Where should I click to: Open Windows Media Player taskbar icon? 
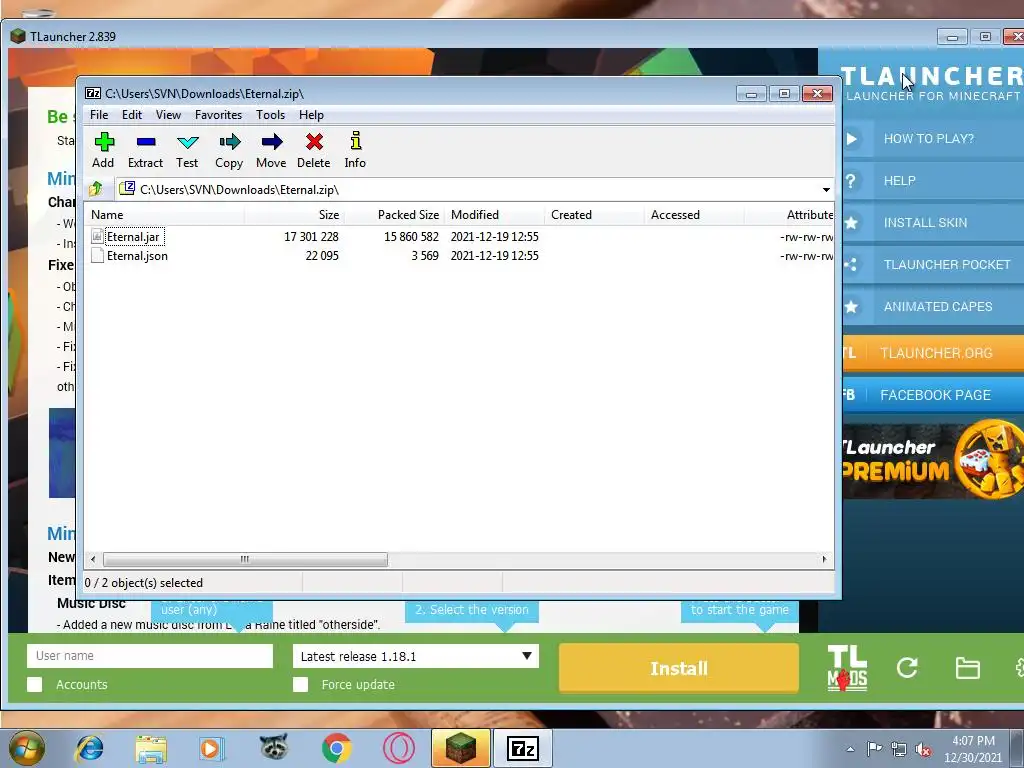point(212,748)
